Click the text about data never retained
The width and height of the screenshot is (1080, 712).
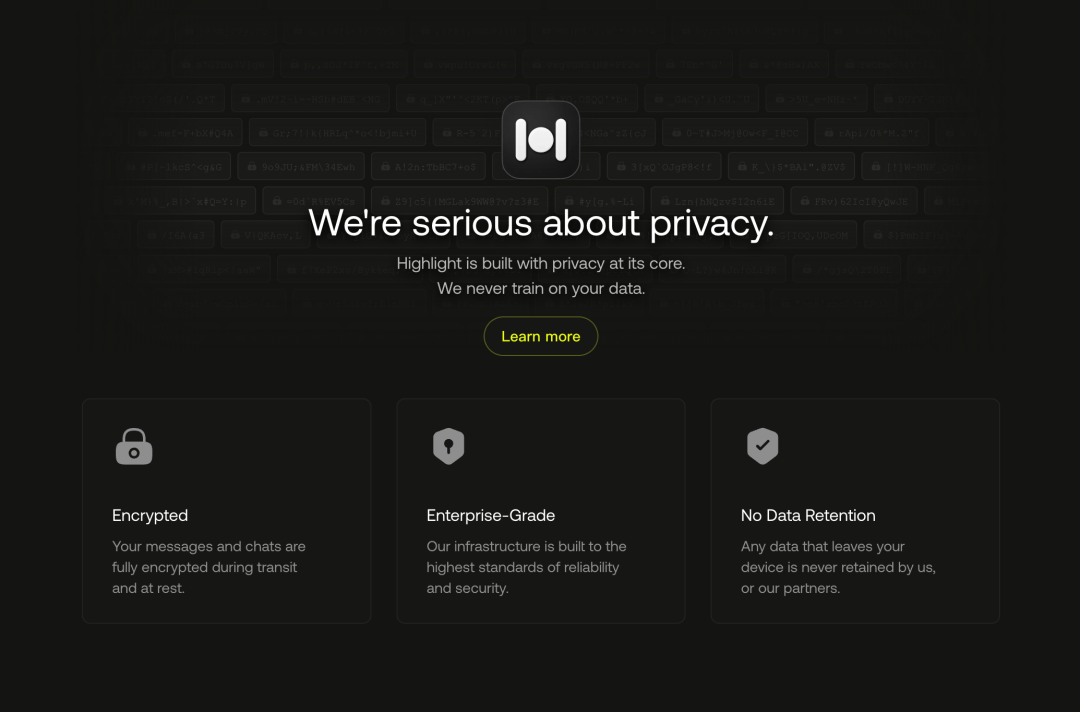838,567
